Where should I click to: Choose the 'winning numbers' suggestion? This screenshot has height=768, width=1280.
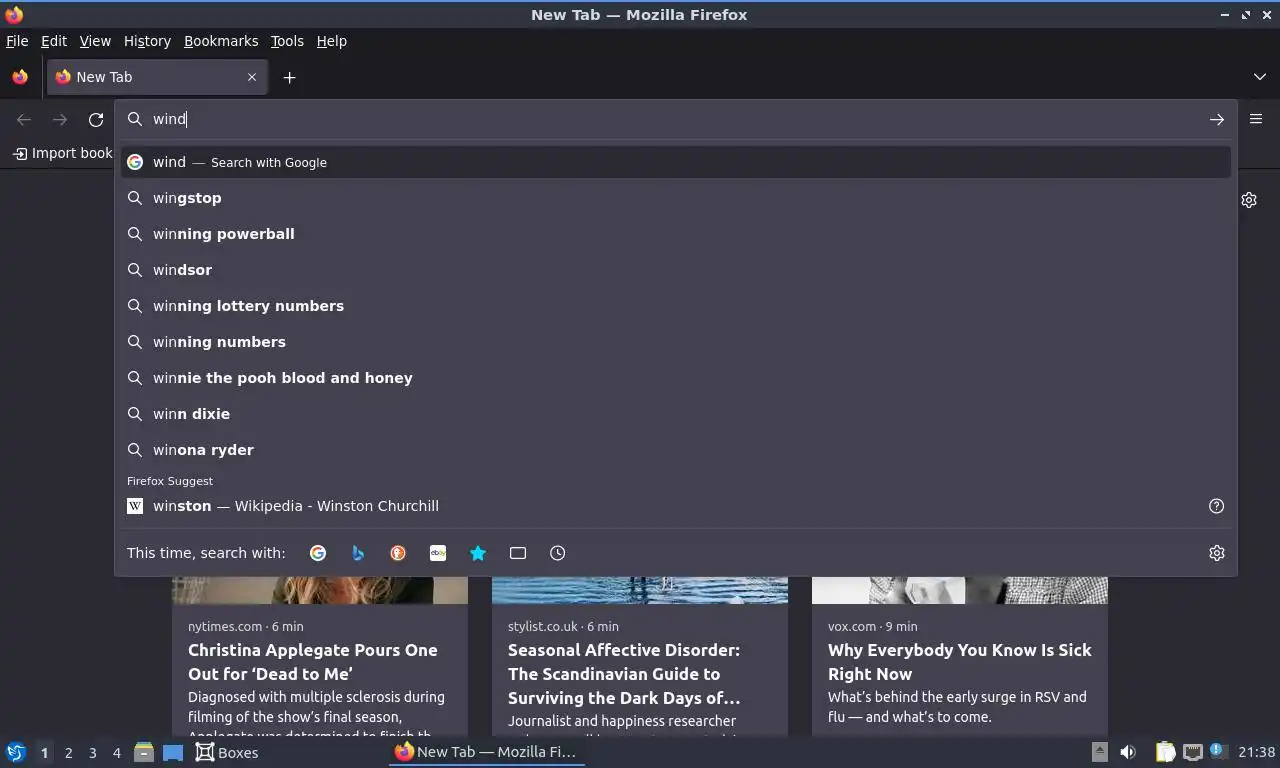click(x=676, y=342)
